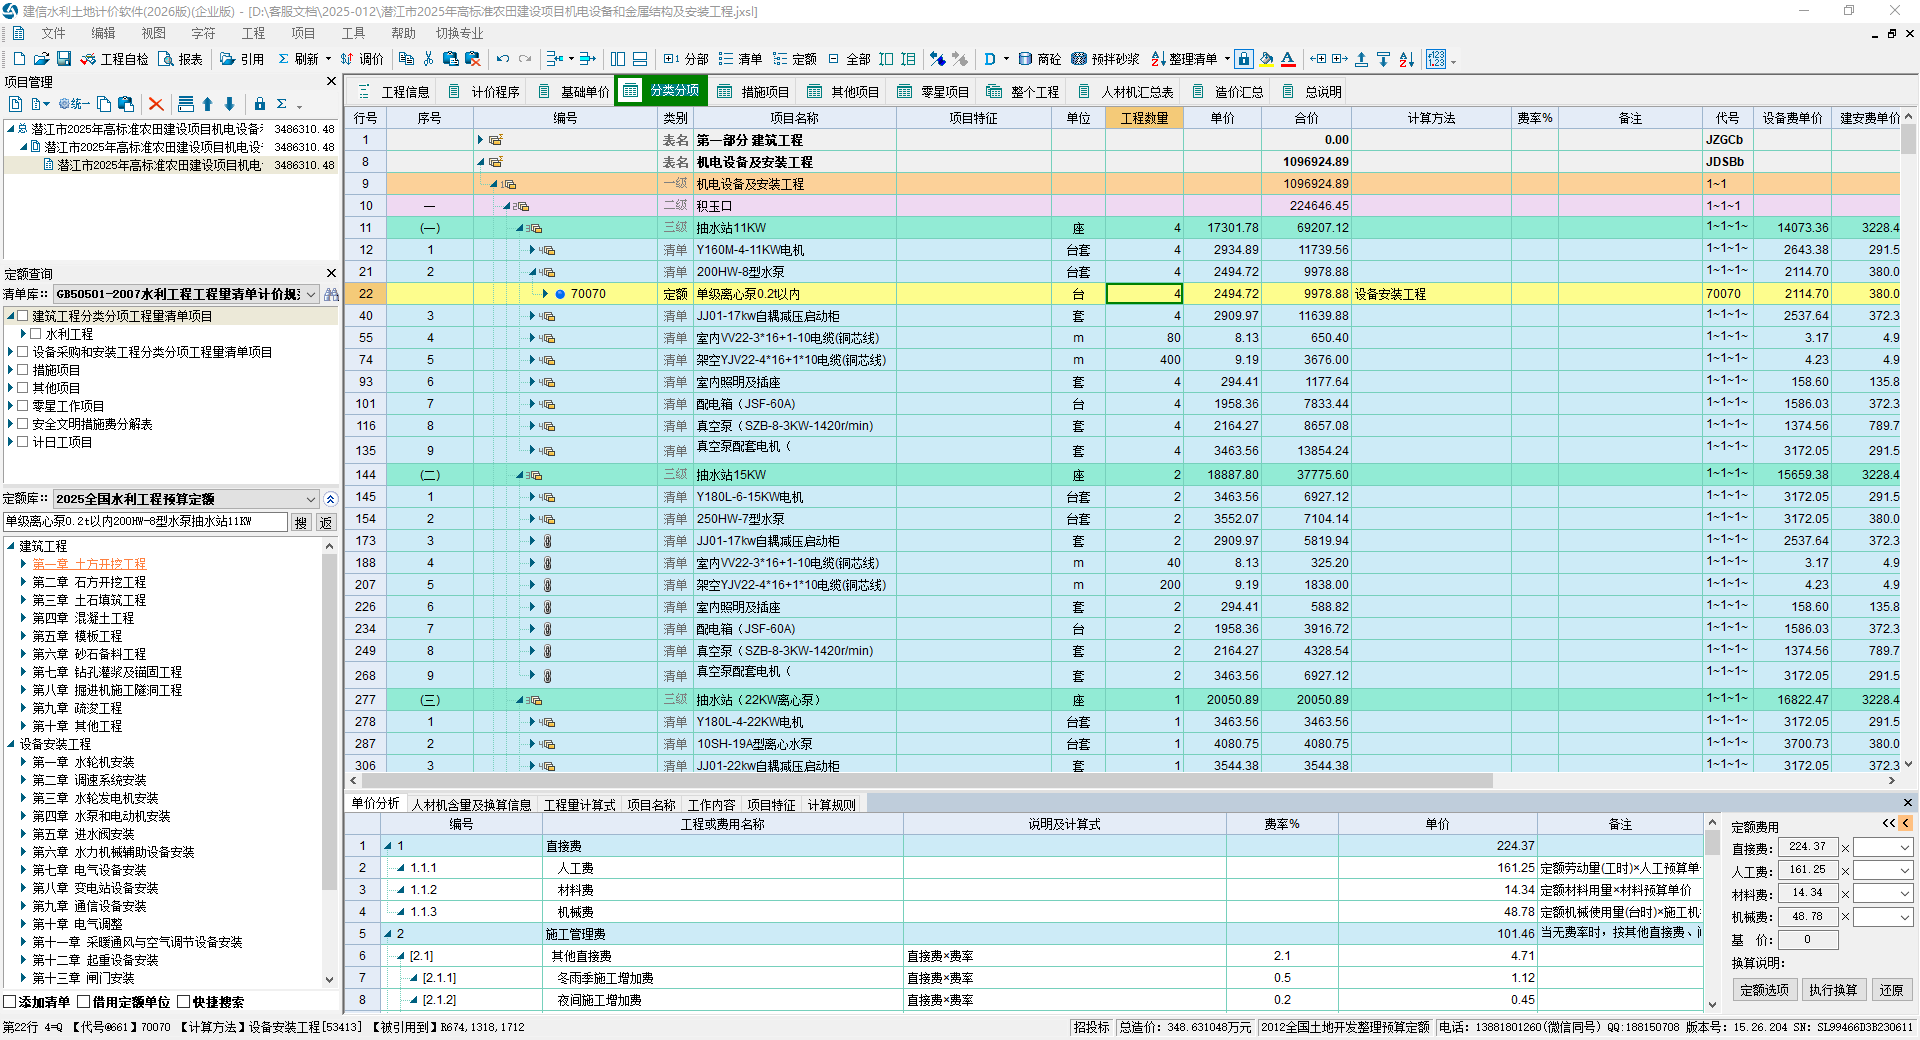Switch to the 措施项目 tab
1920x1040 pixels.
click(754, 92)
